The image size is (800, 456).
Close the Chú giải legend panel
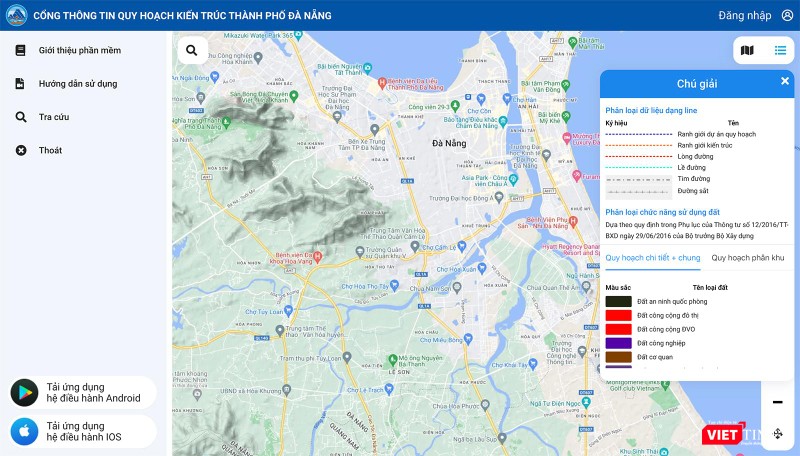point(785,82)
